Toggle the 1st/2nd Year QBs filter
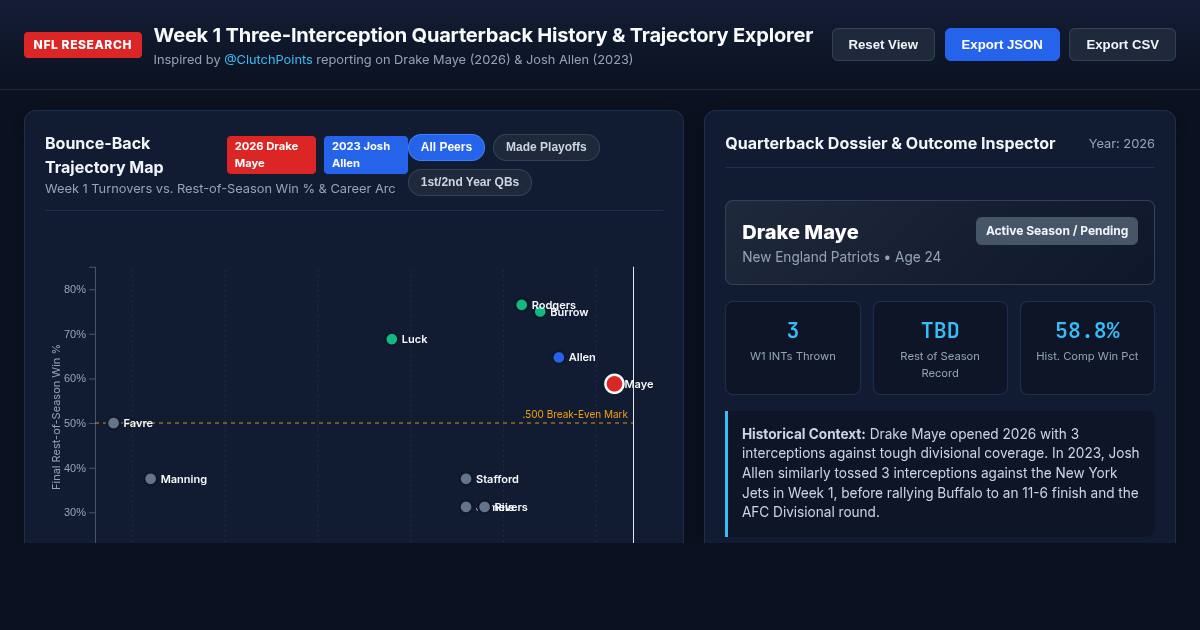 tap(470, 182)
